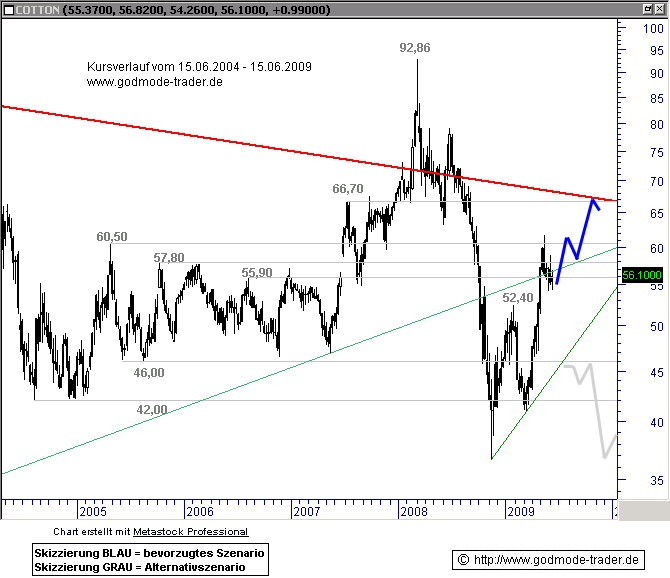Click the 45 value on price axis
670x578 pixels.
[657, 373]
